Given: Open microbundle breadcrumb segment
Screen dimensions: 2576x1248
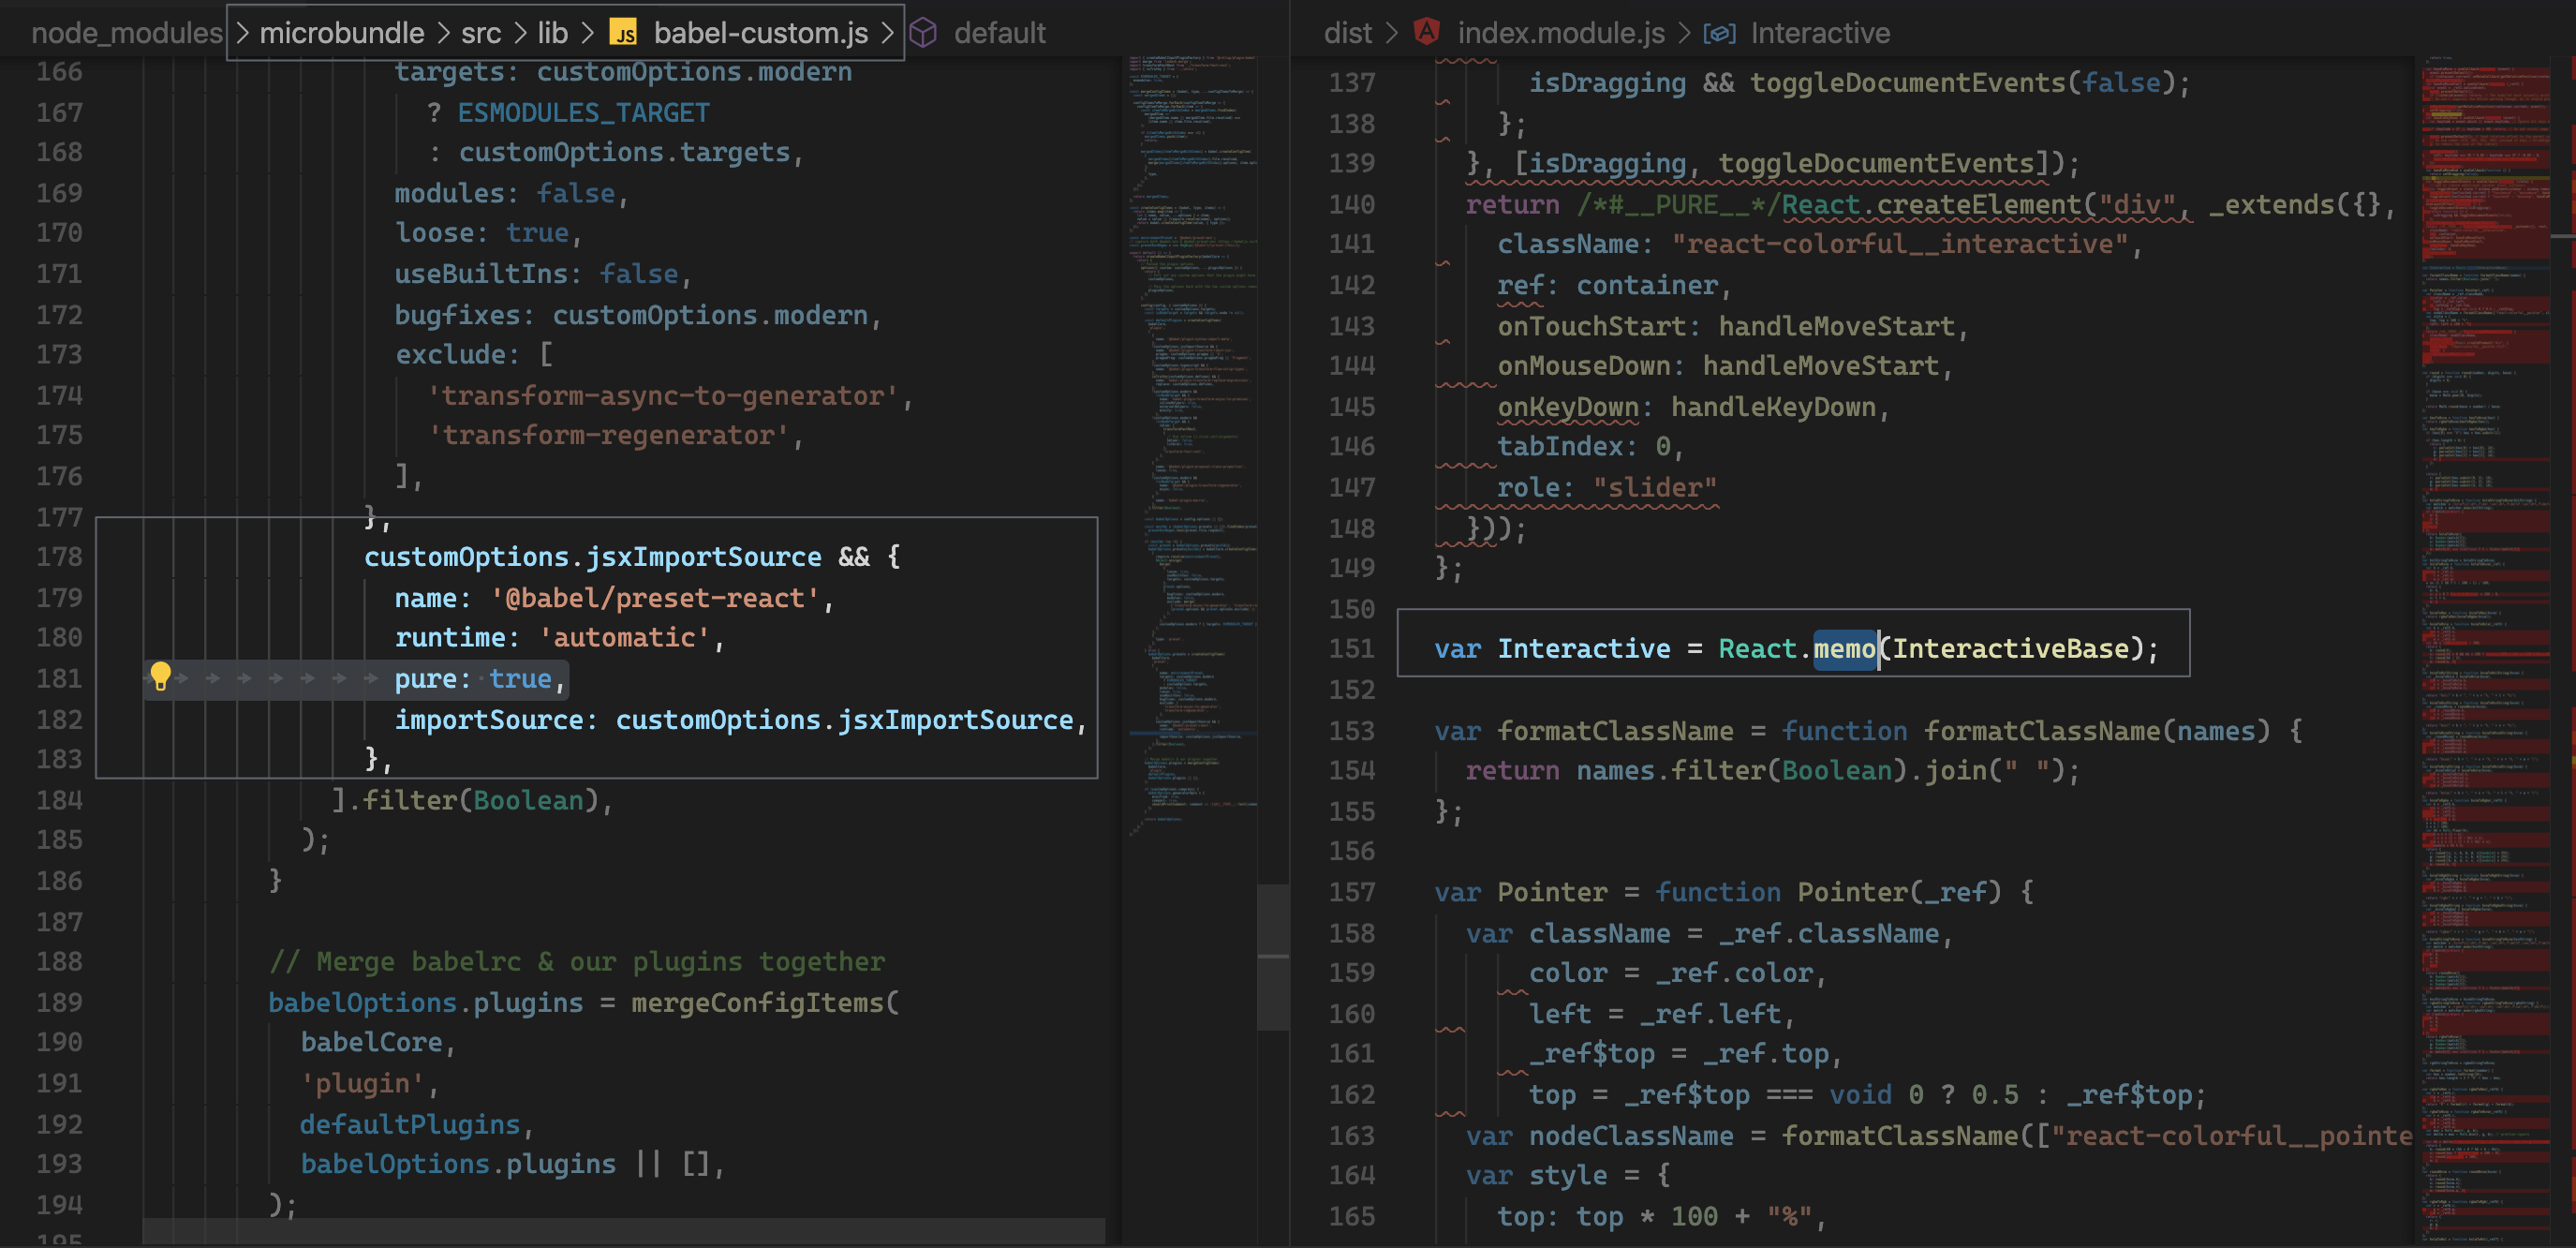Looking at the screenshot, I should (x=342, y=33).
